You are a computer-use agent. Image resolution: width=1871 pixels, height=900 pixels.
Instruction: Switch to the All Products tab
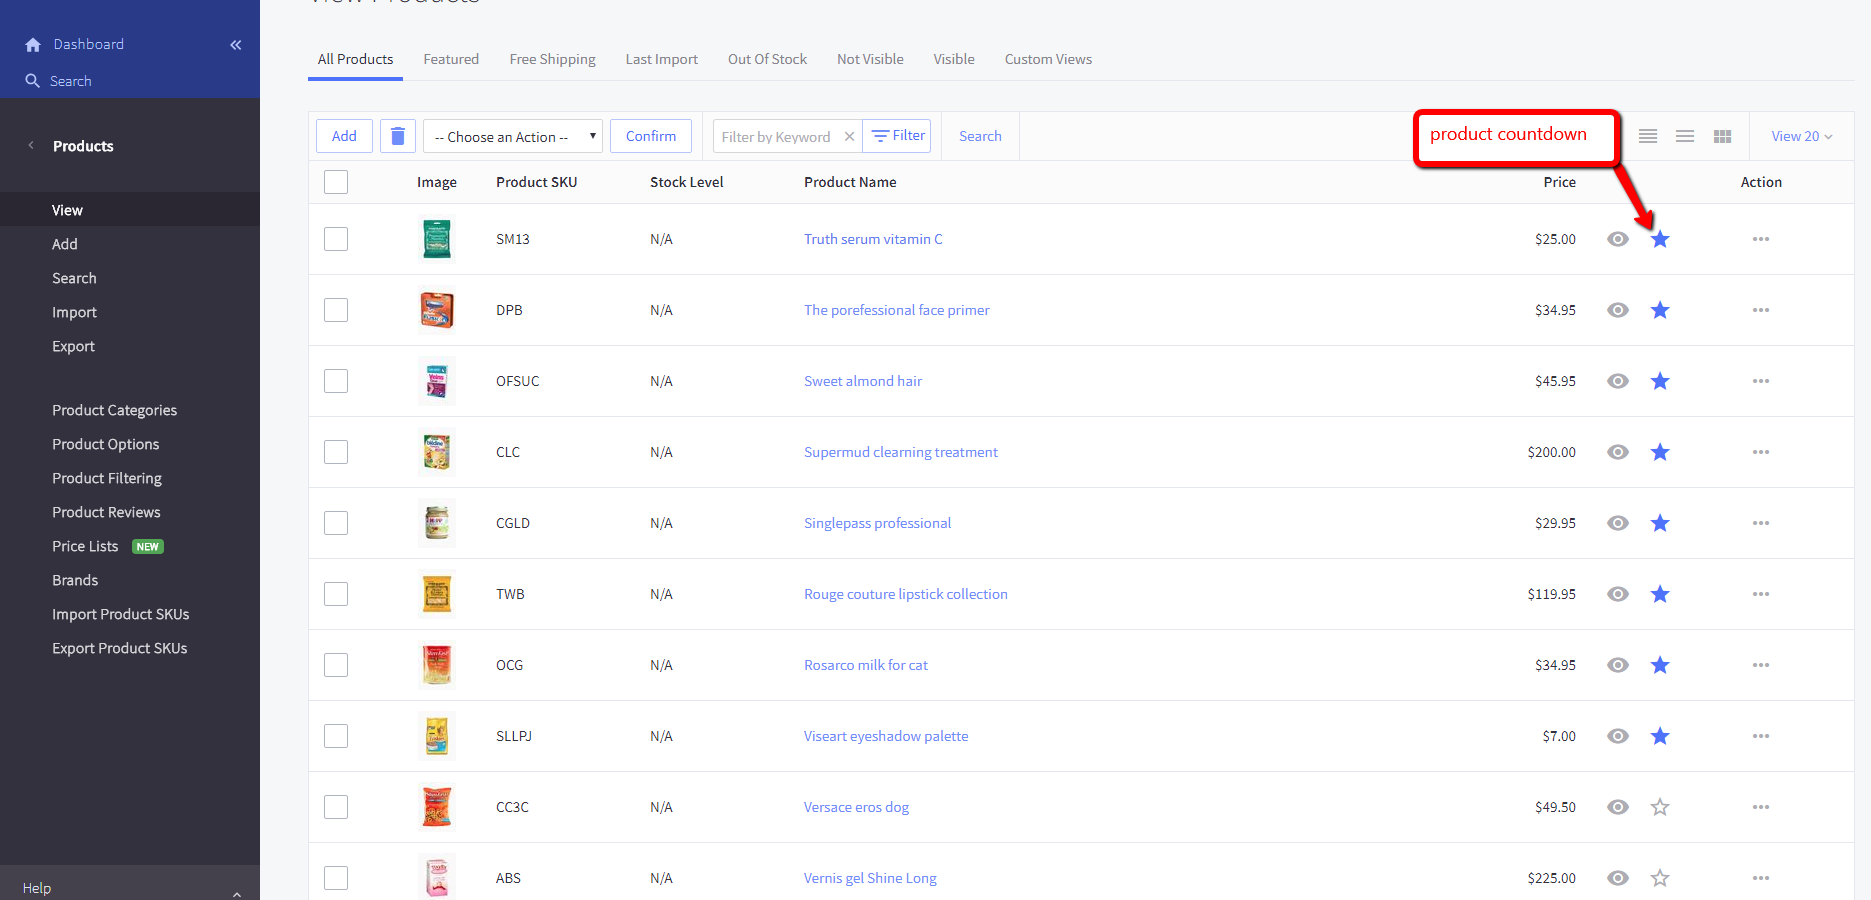355,59
